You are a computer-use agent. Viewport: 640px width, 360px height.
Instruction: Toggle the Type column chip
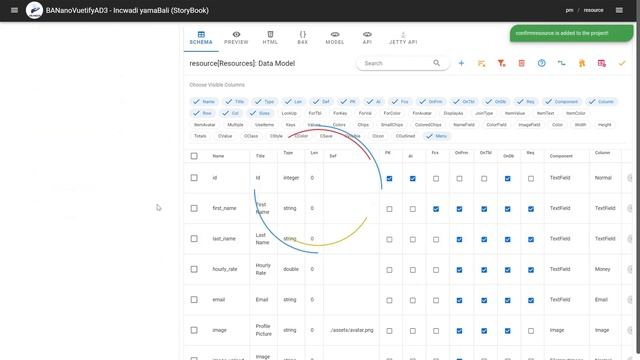click(x=264, y=102)
